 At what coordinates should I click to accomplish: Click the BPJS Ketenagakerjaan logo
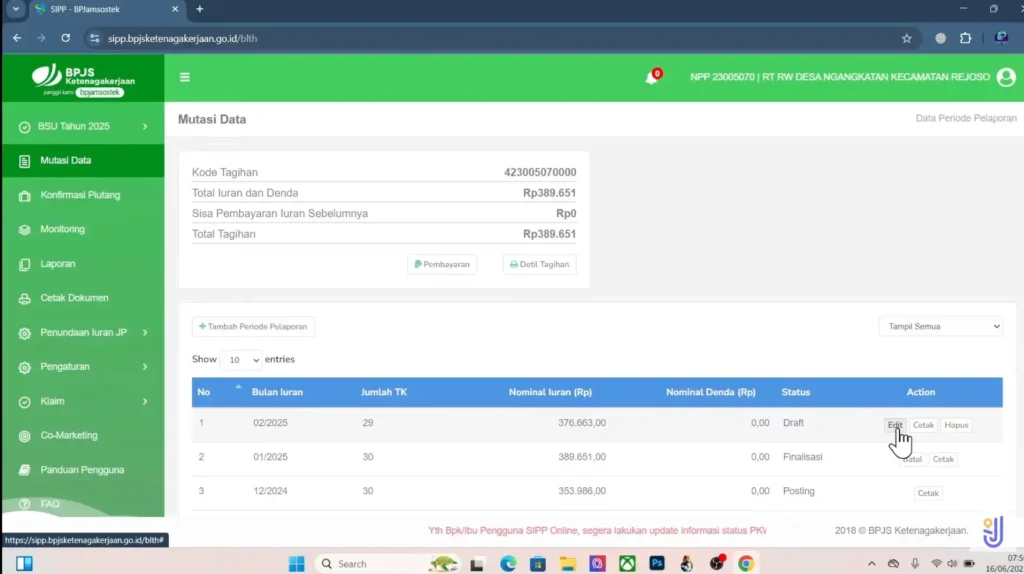pos(83,79)
